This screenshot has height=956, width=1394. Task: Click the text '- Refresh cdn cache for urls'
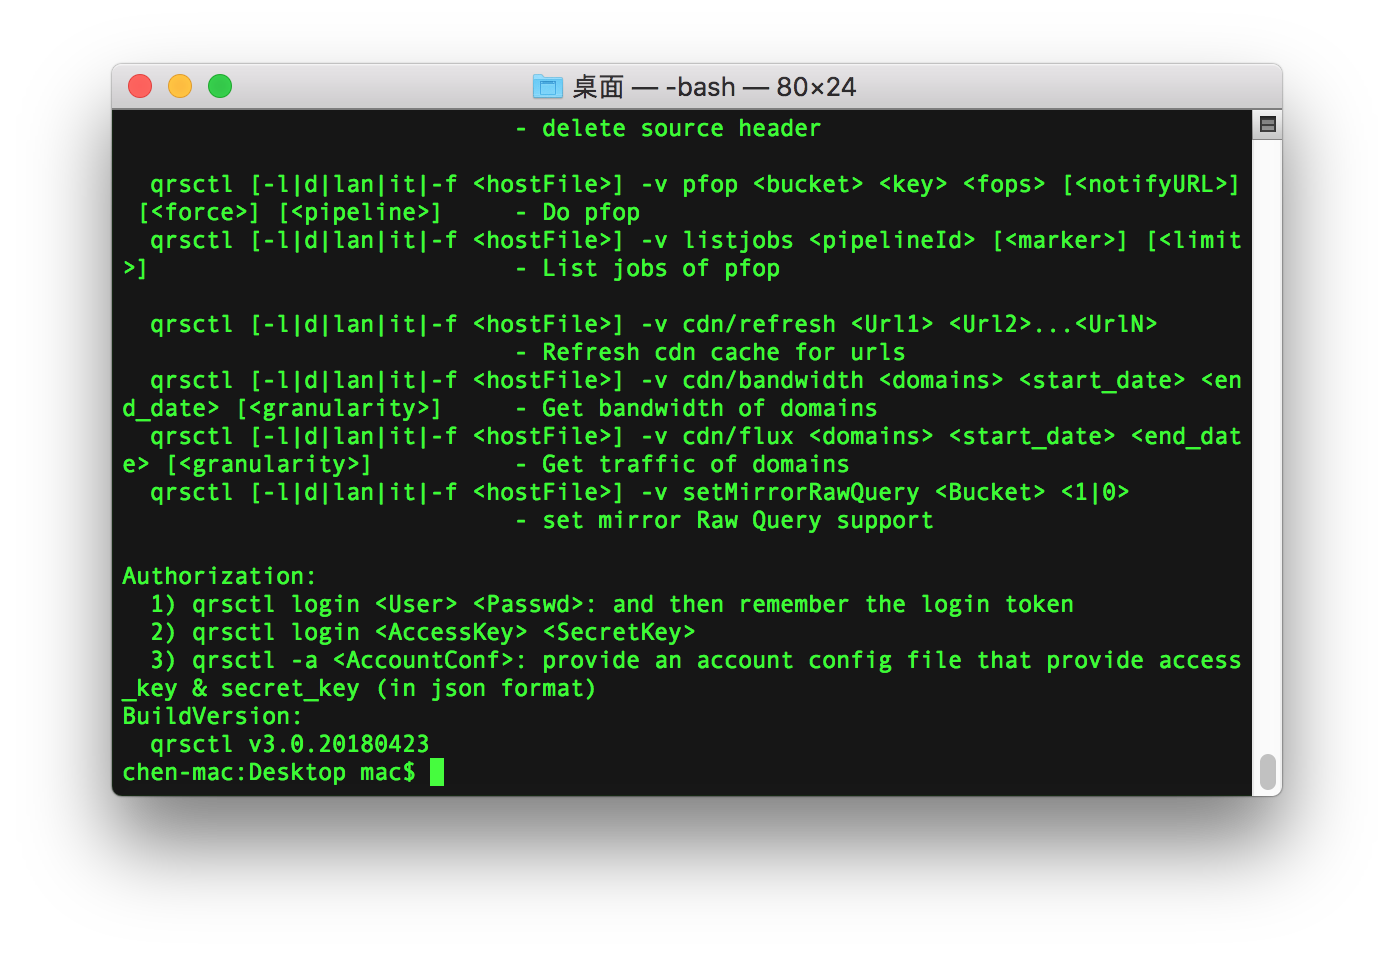pos(711,352)
